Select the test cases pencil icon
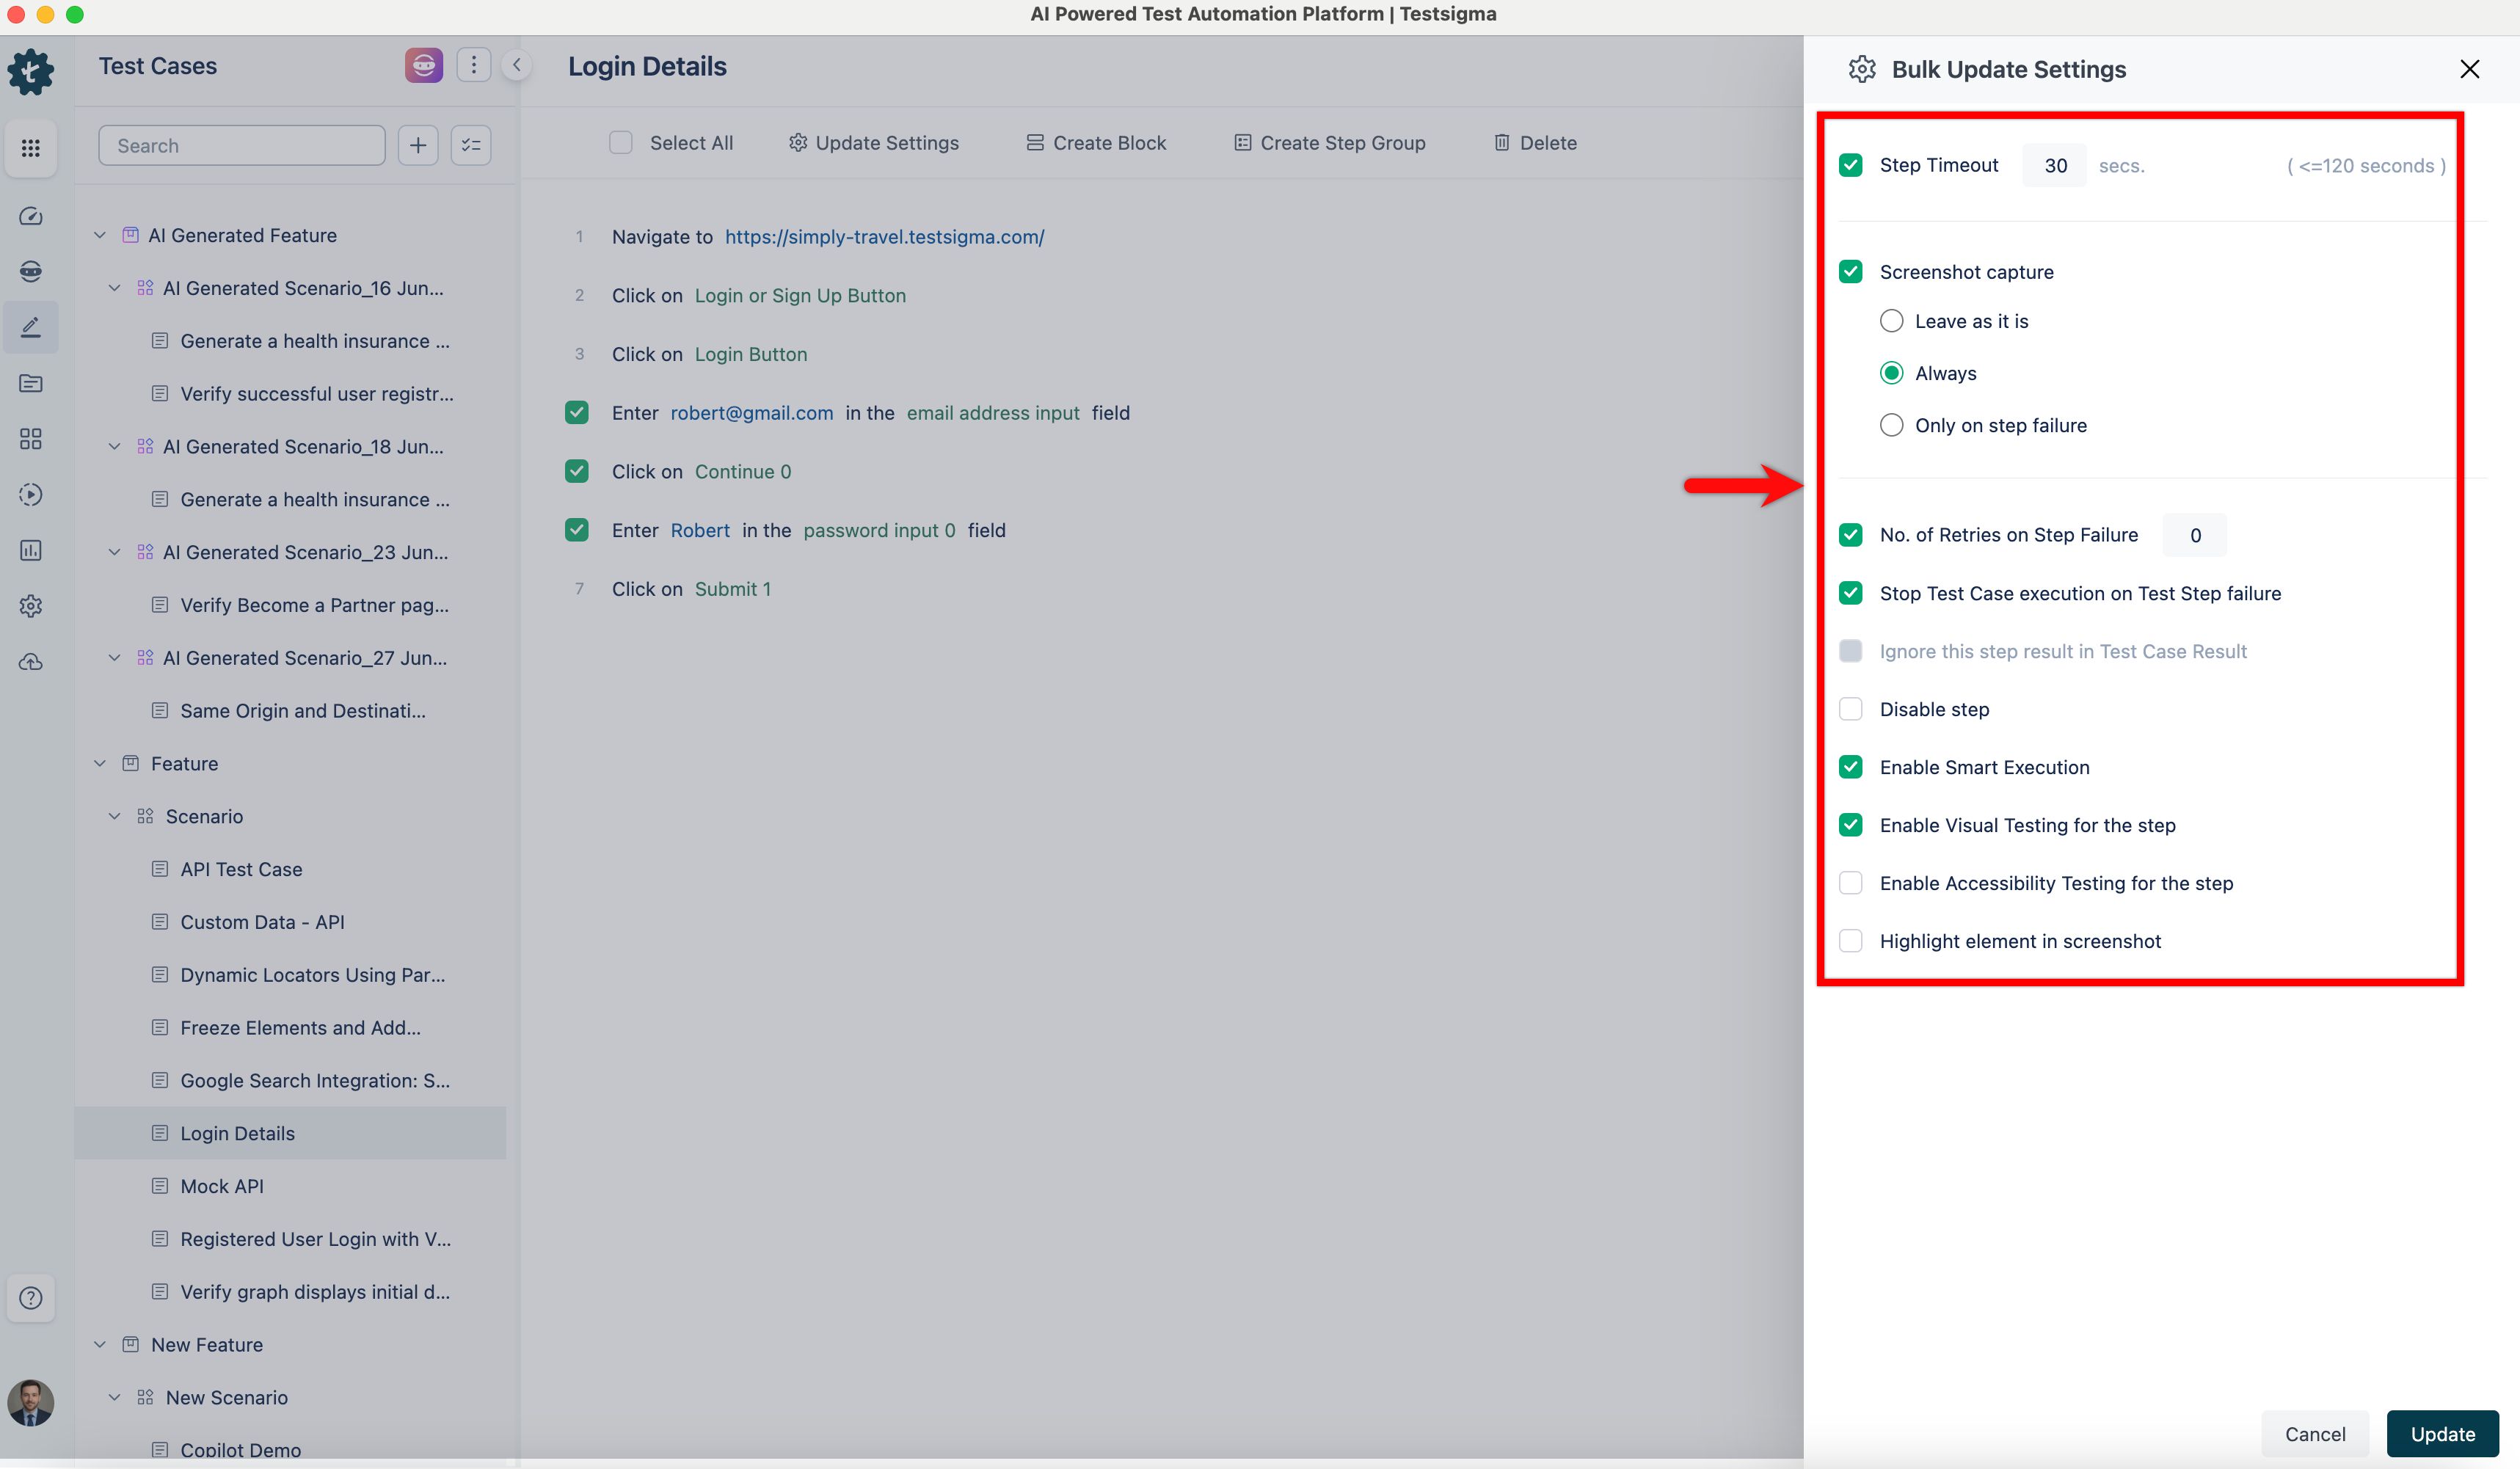Screen dimensions: 2520x1469 [x=31, y=326]
